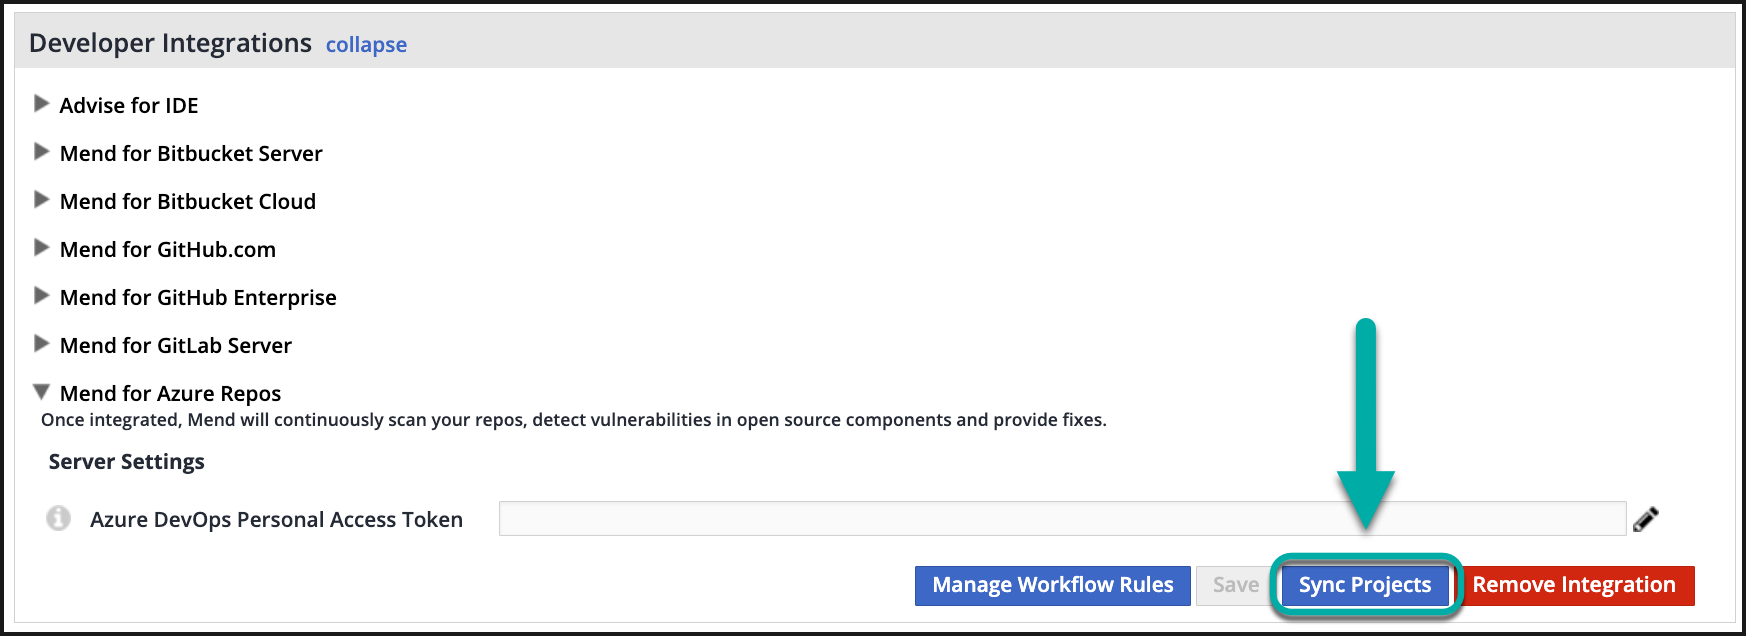Click the pencil edit icon beside token field
1746x636 pixels.
[x=1645, y=519]
